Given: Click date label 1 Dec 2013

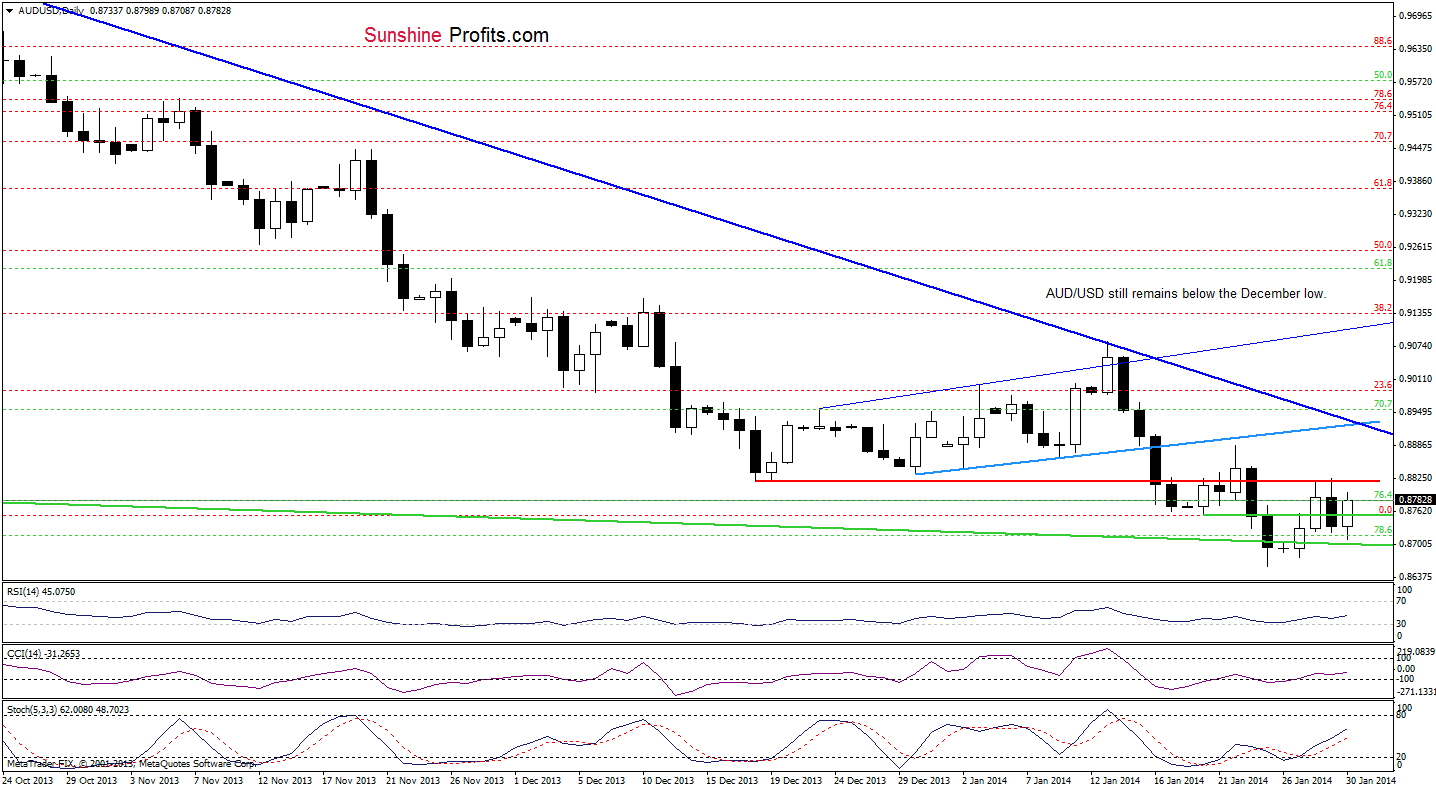Looking at the screenshot, I should (537, 778).
